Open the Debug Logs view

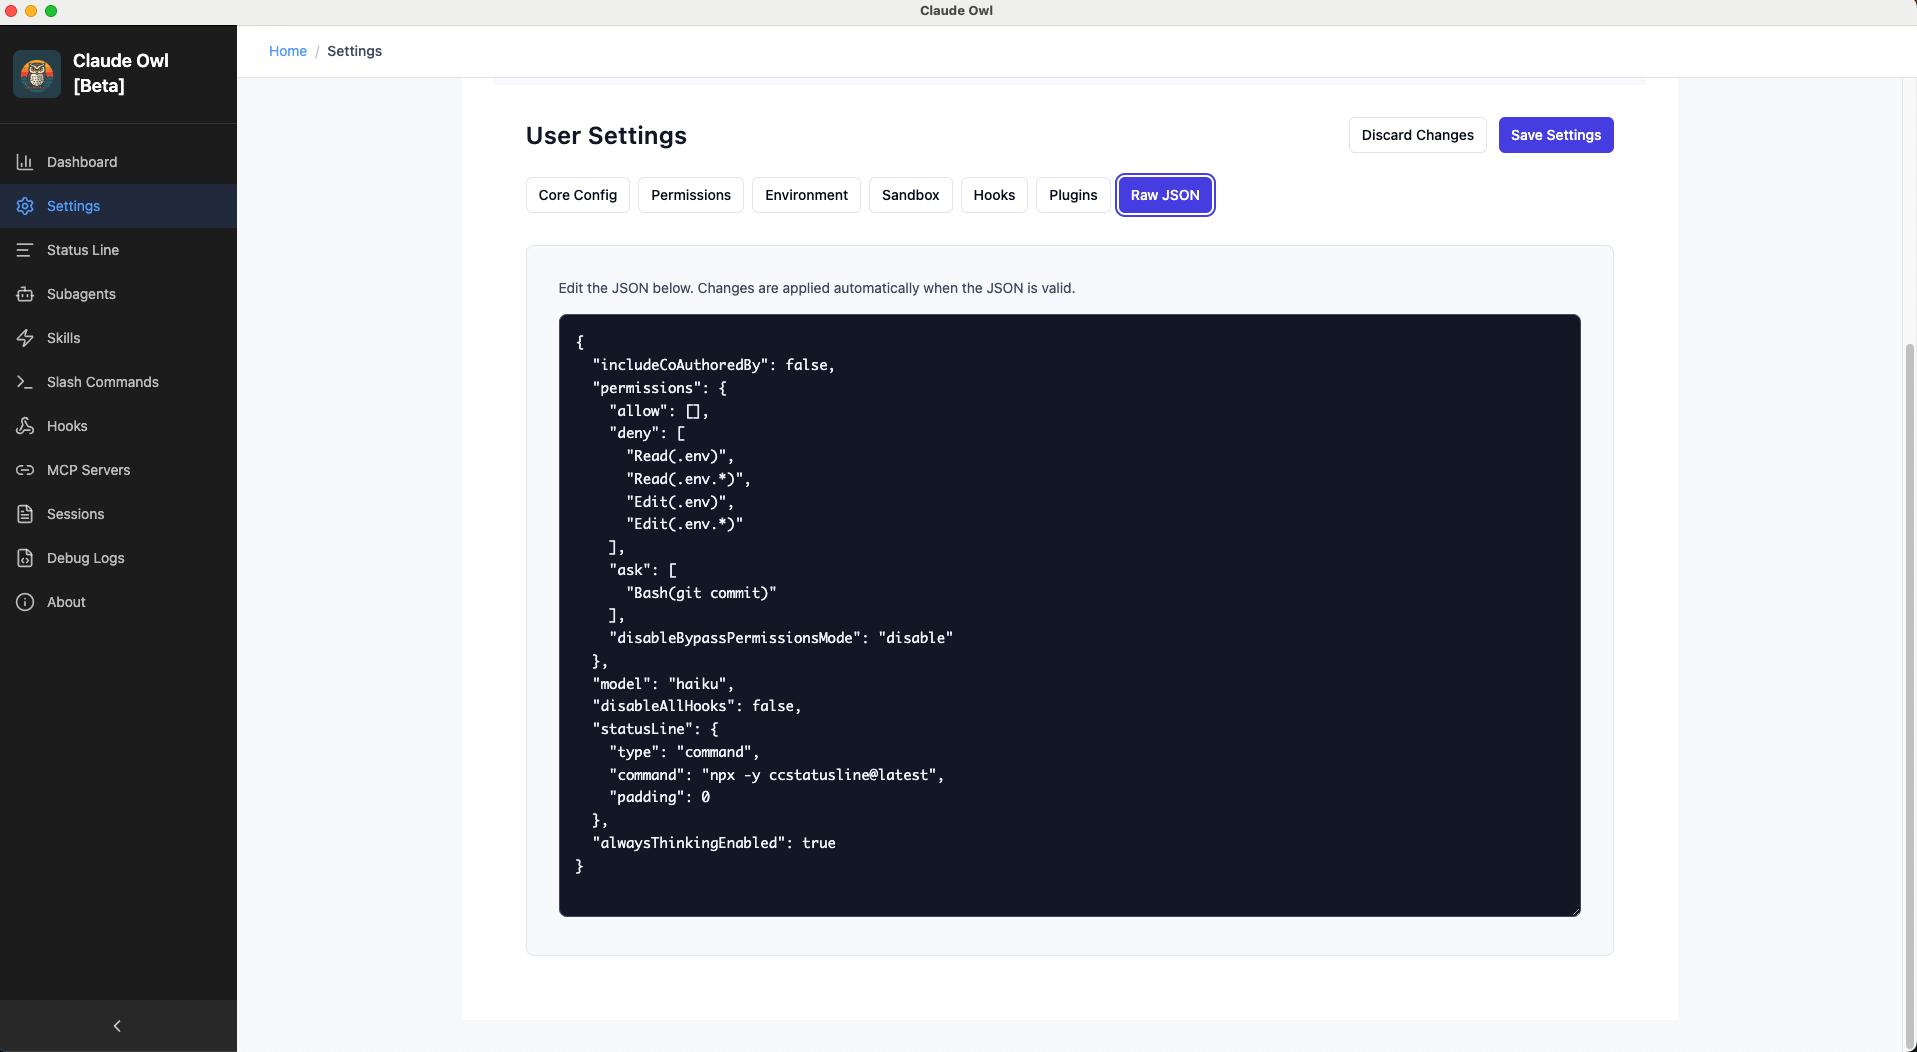[x=84, y=558]
